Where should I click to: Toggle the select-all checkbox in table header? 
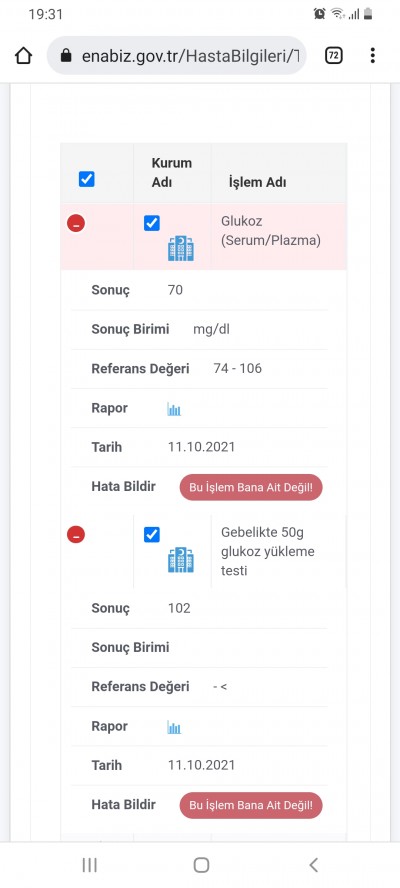pyautogui.click(x=87, y=180)
